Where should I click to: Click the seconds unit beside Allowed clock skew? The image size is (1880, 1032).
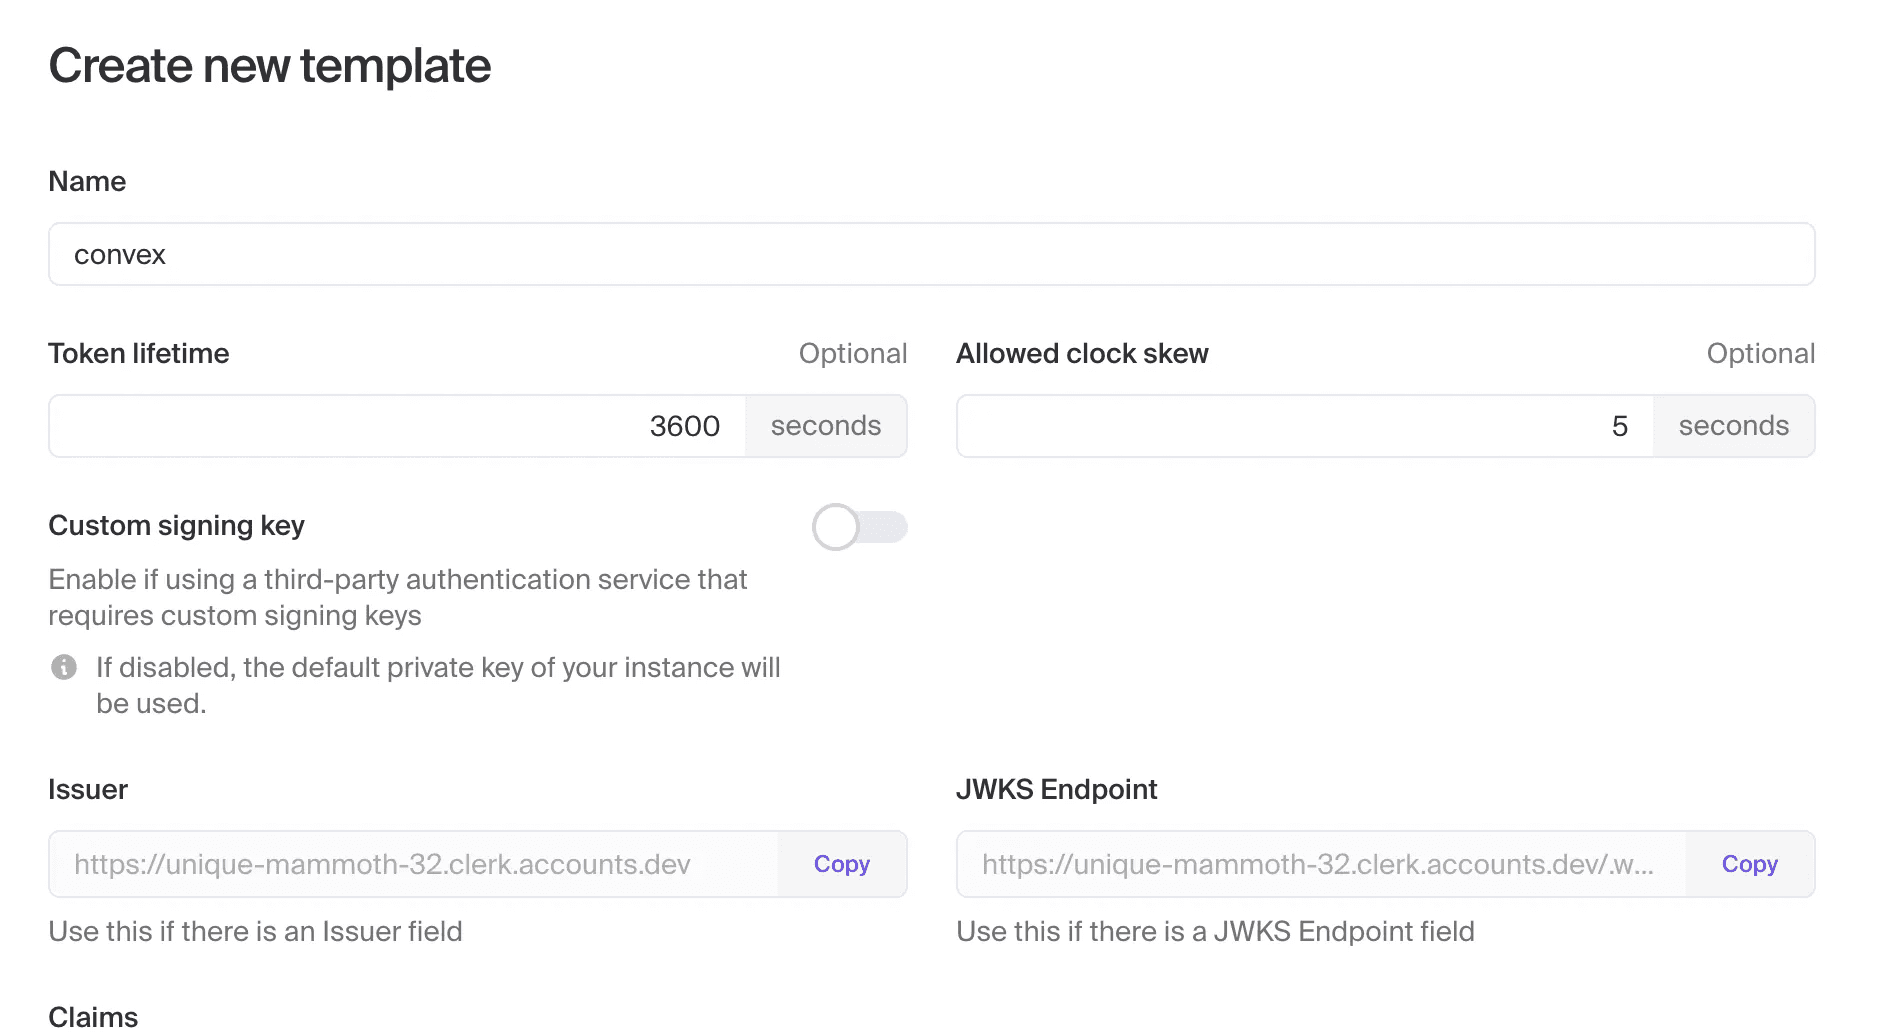(x=1733, y=426)
